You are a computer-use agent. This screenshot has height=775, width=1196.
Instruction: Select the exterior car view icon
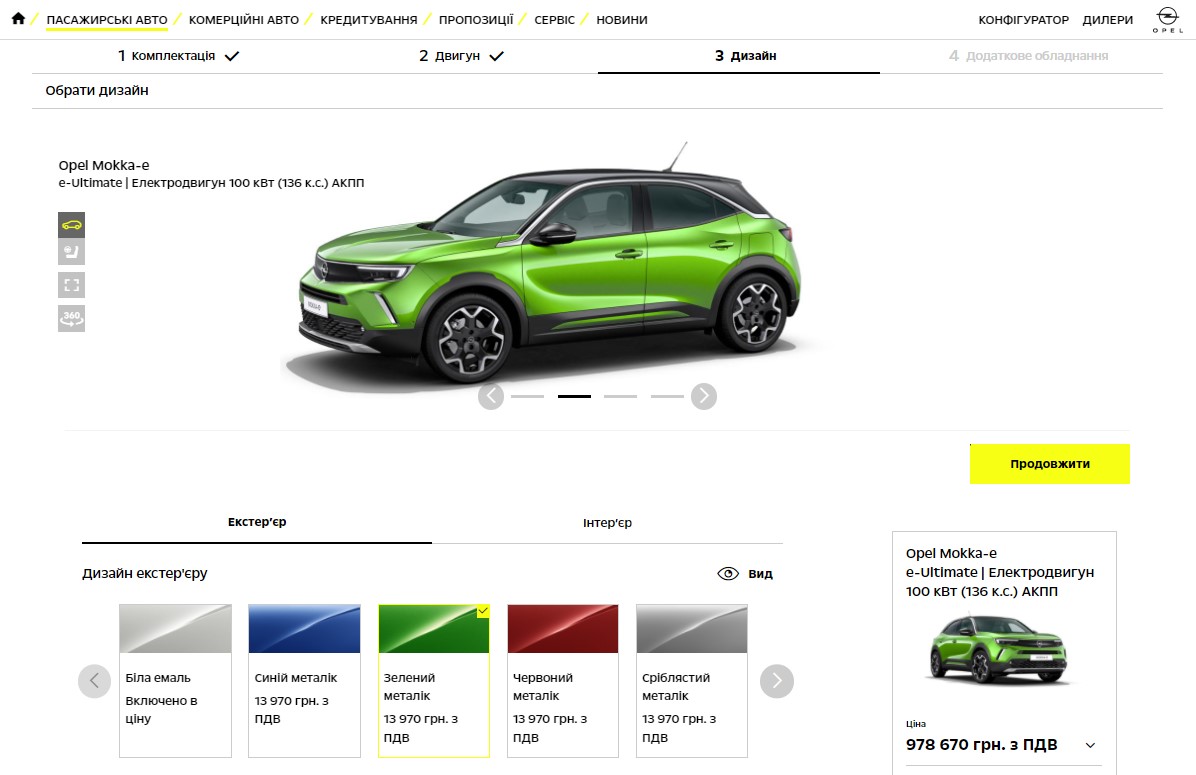71,224
